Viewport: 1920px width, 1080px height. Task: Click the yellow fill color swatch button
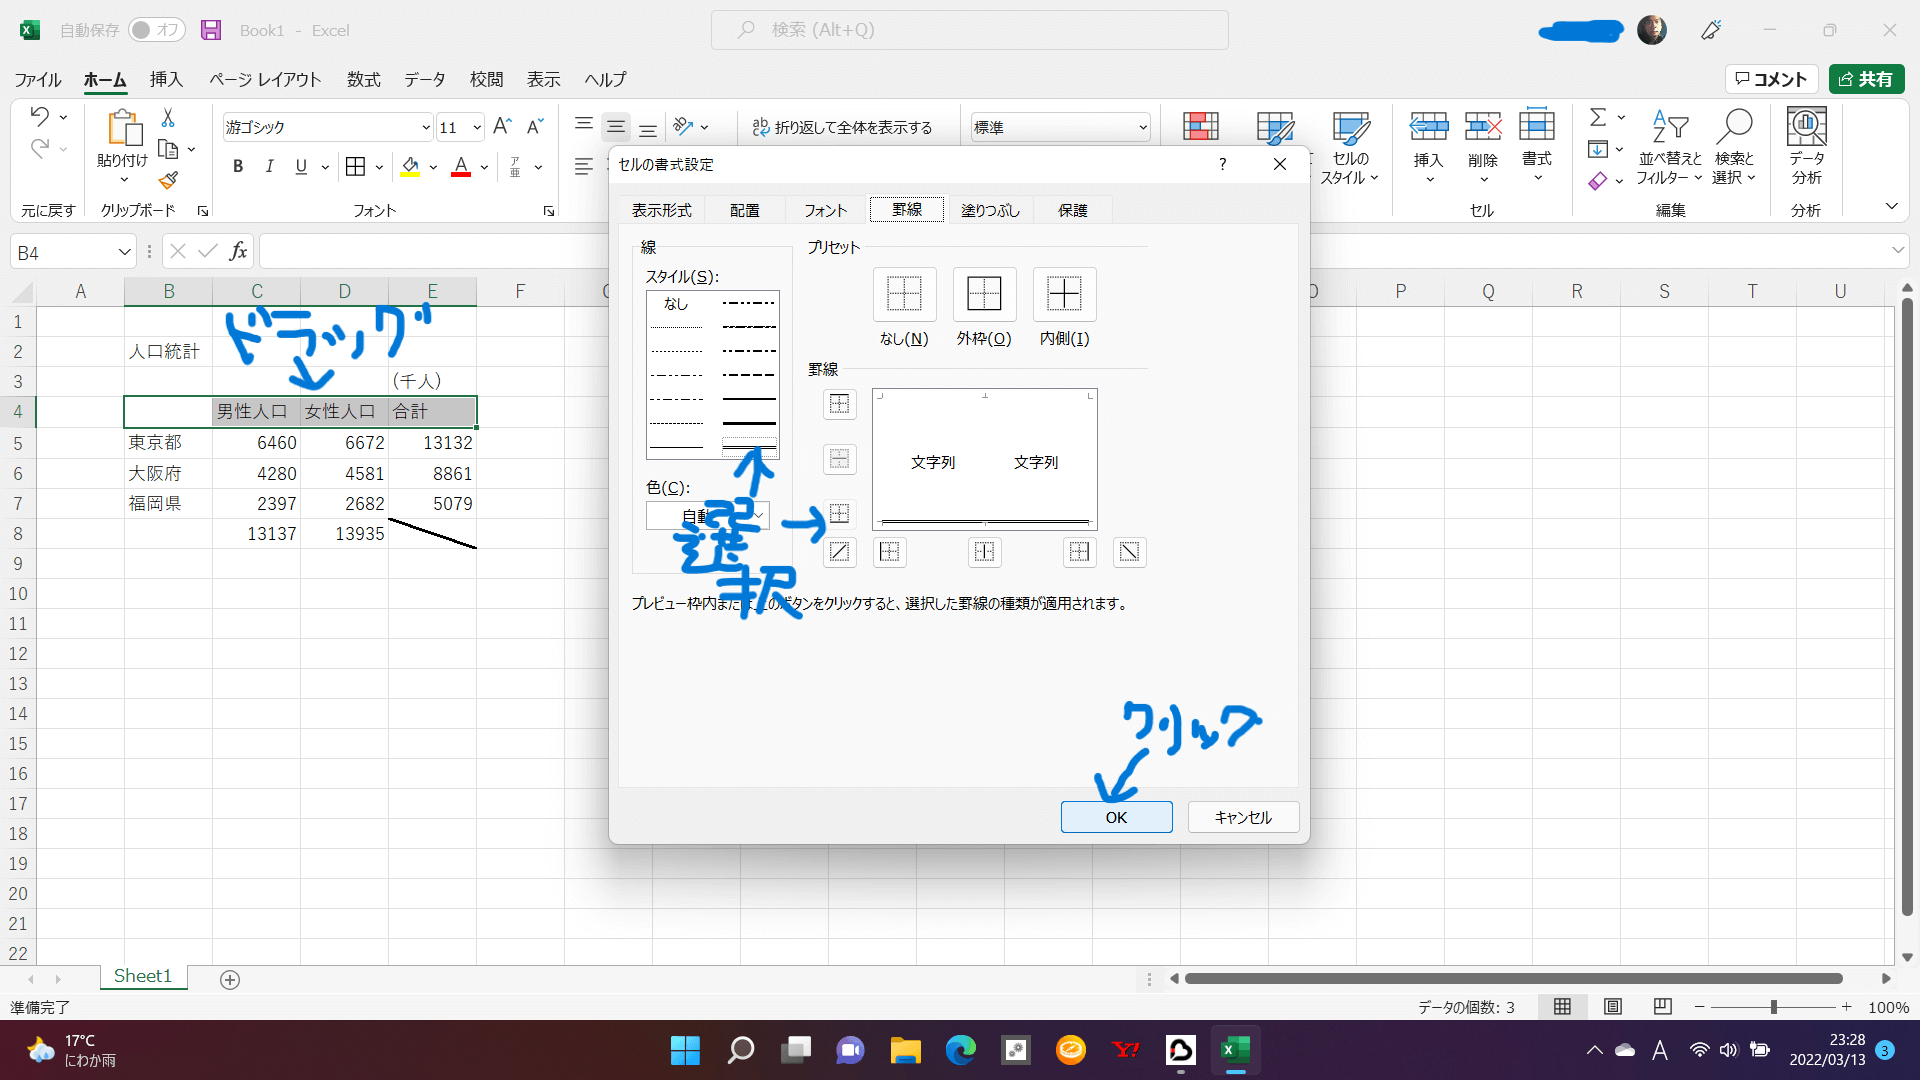[x=410, y=167]
